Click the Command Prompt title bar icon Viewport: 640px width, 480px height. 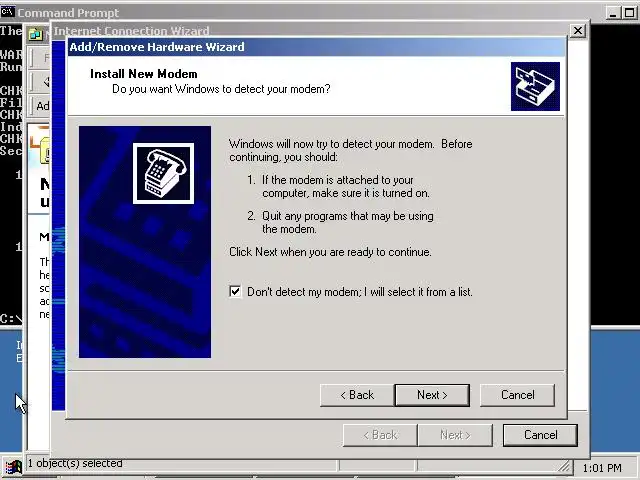point(7,12)
